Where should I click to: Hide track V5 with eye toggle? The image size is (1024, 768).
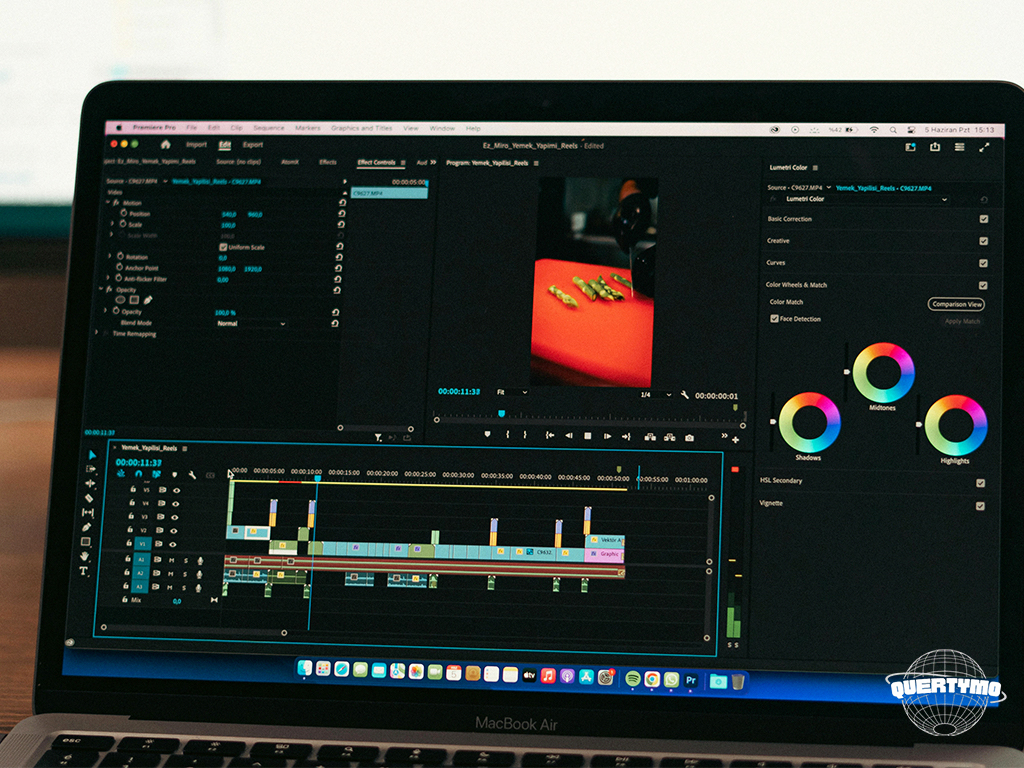click(176, 490)
